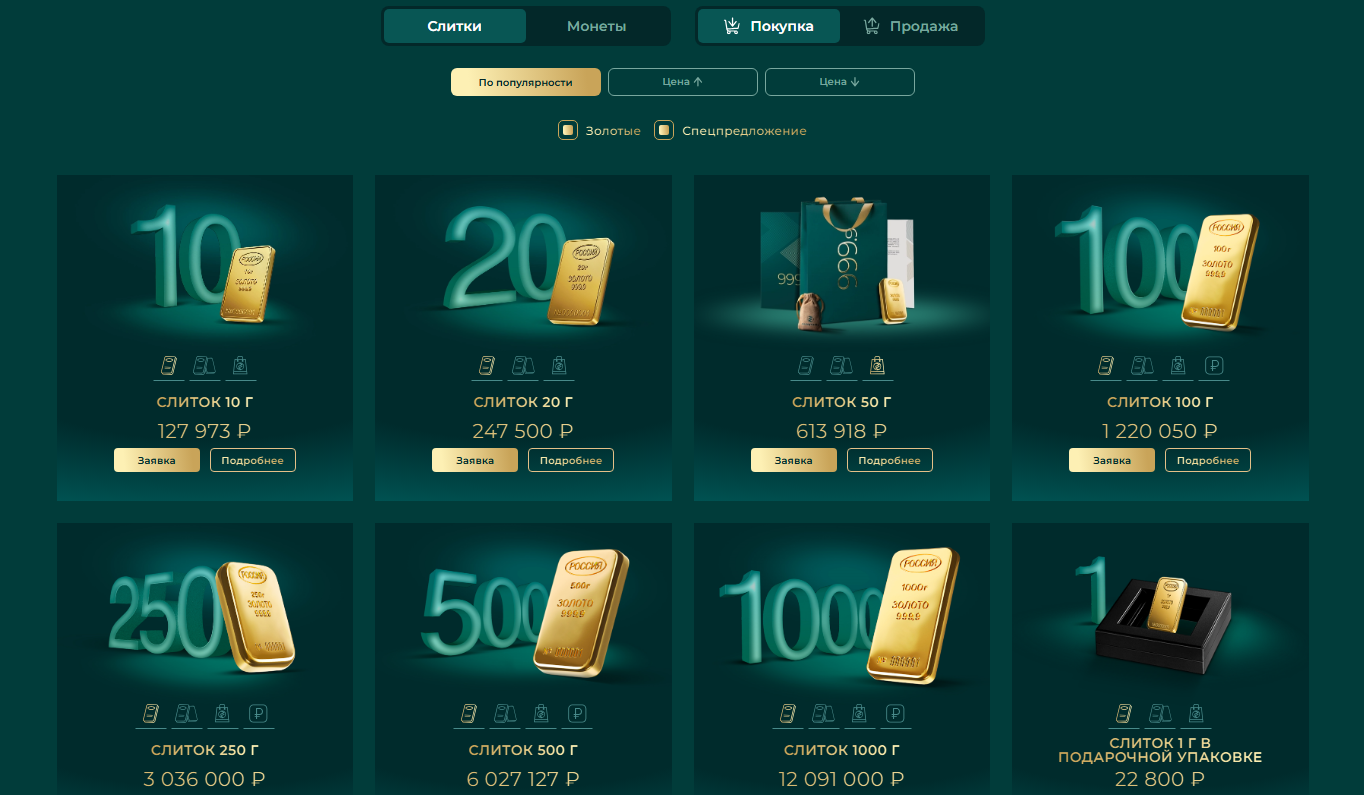Click the ruble icon under 100 g ingot
This screenshot has height=795, width=1364.
coord(1216,367)
